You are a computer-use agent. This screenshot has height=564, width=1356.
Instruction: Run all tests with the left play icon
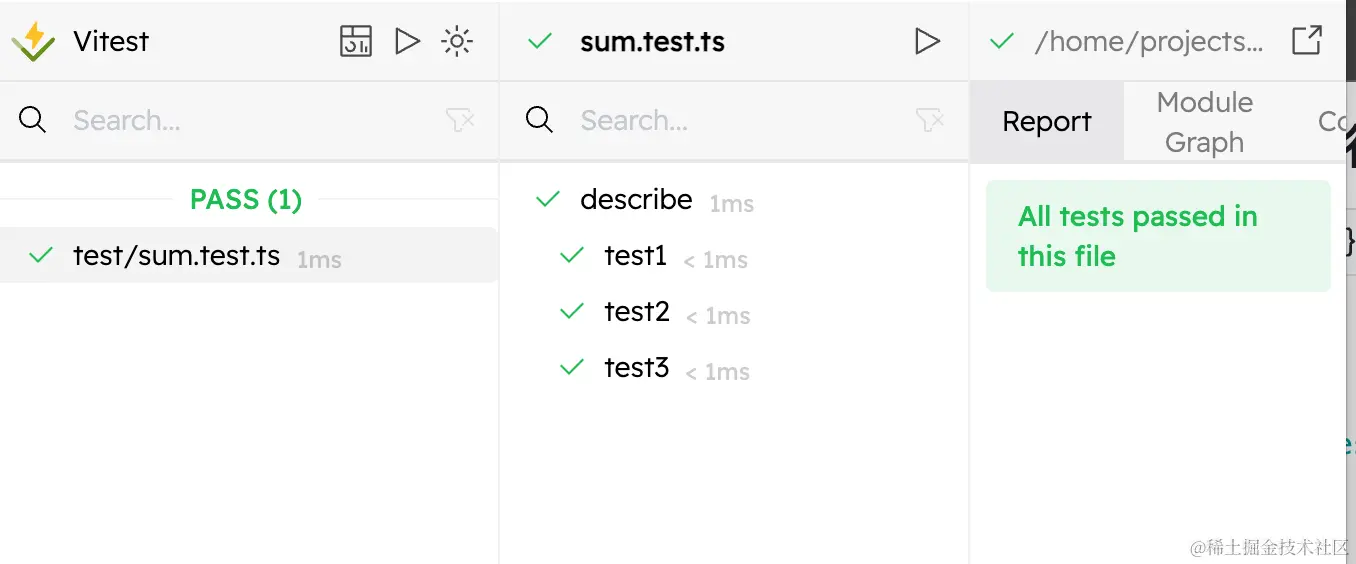[x=407, y=41]
